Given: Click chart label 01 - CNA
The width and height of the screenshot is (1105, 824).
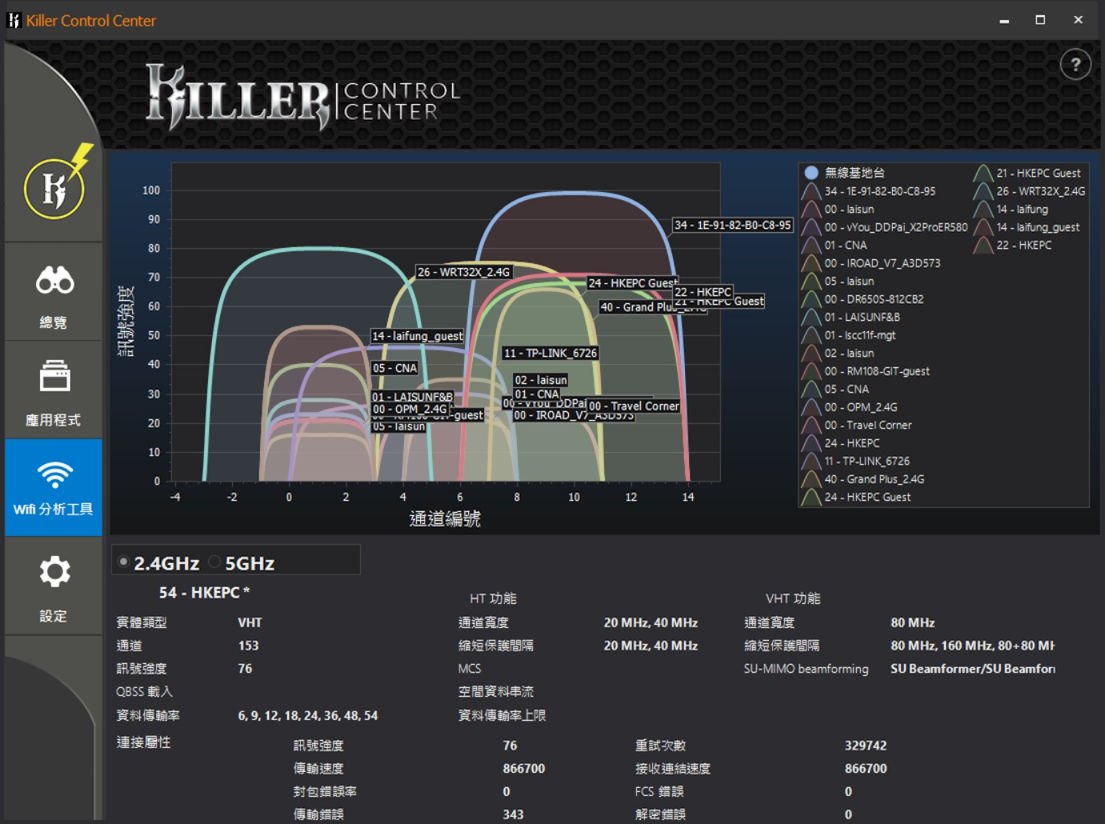Looking at the screenshot, I should (536, 394).
